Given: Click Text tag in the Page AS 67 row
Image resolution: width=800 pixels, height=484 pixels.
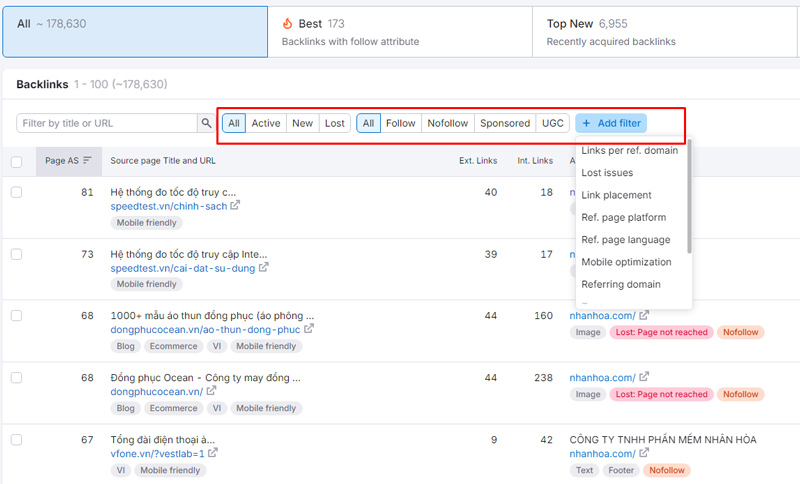Looking at the screenshot, I should pos(585,470).
